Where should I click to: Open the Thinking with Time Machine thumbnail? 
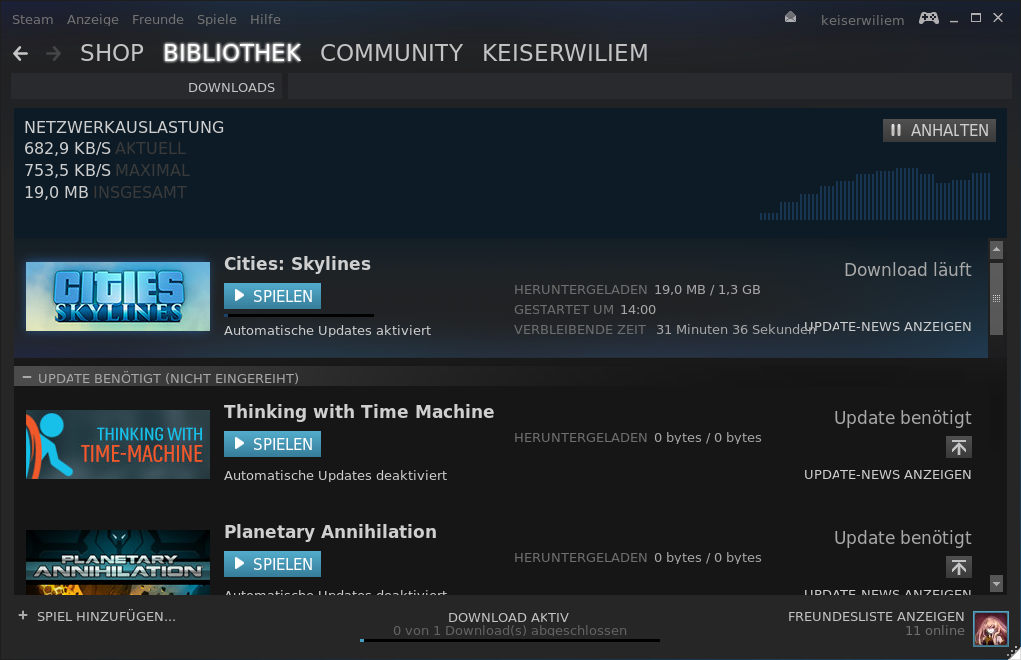pos(118,445)
